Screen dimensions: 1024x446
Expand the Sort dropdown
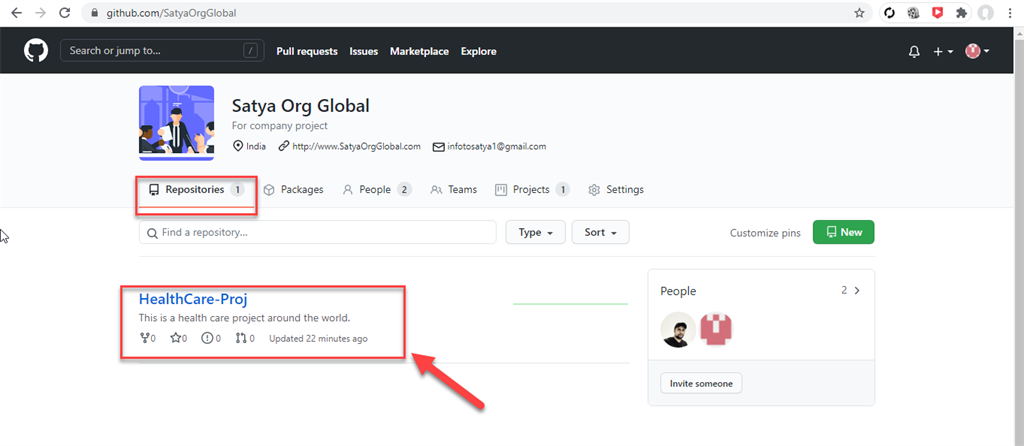pos(600,232)
